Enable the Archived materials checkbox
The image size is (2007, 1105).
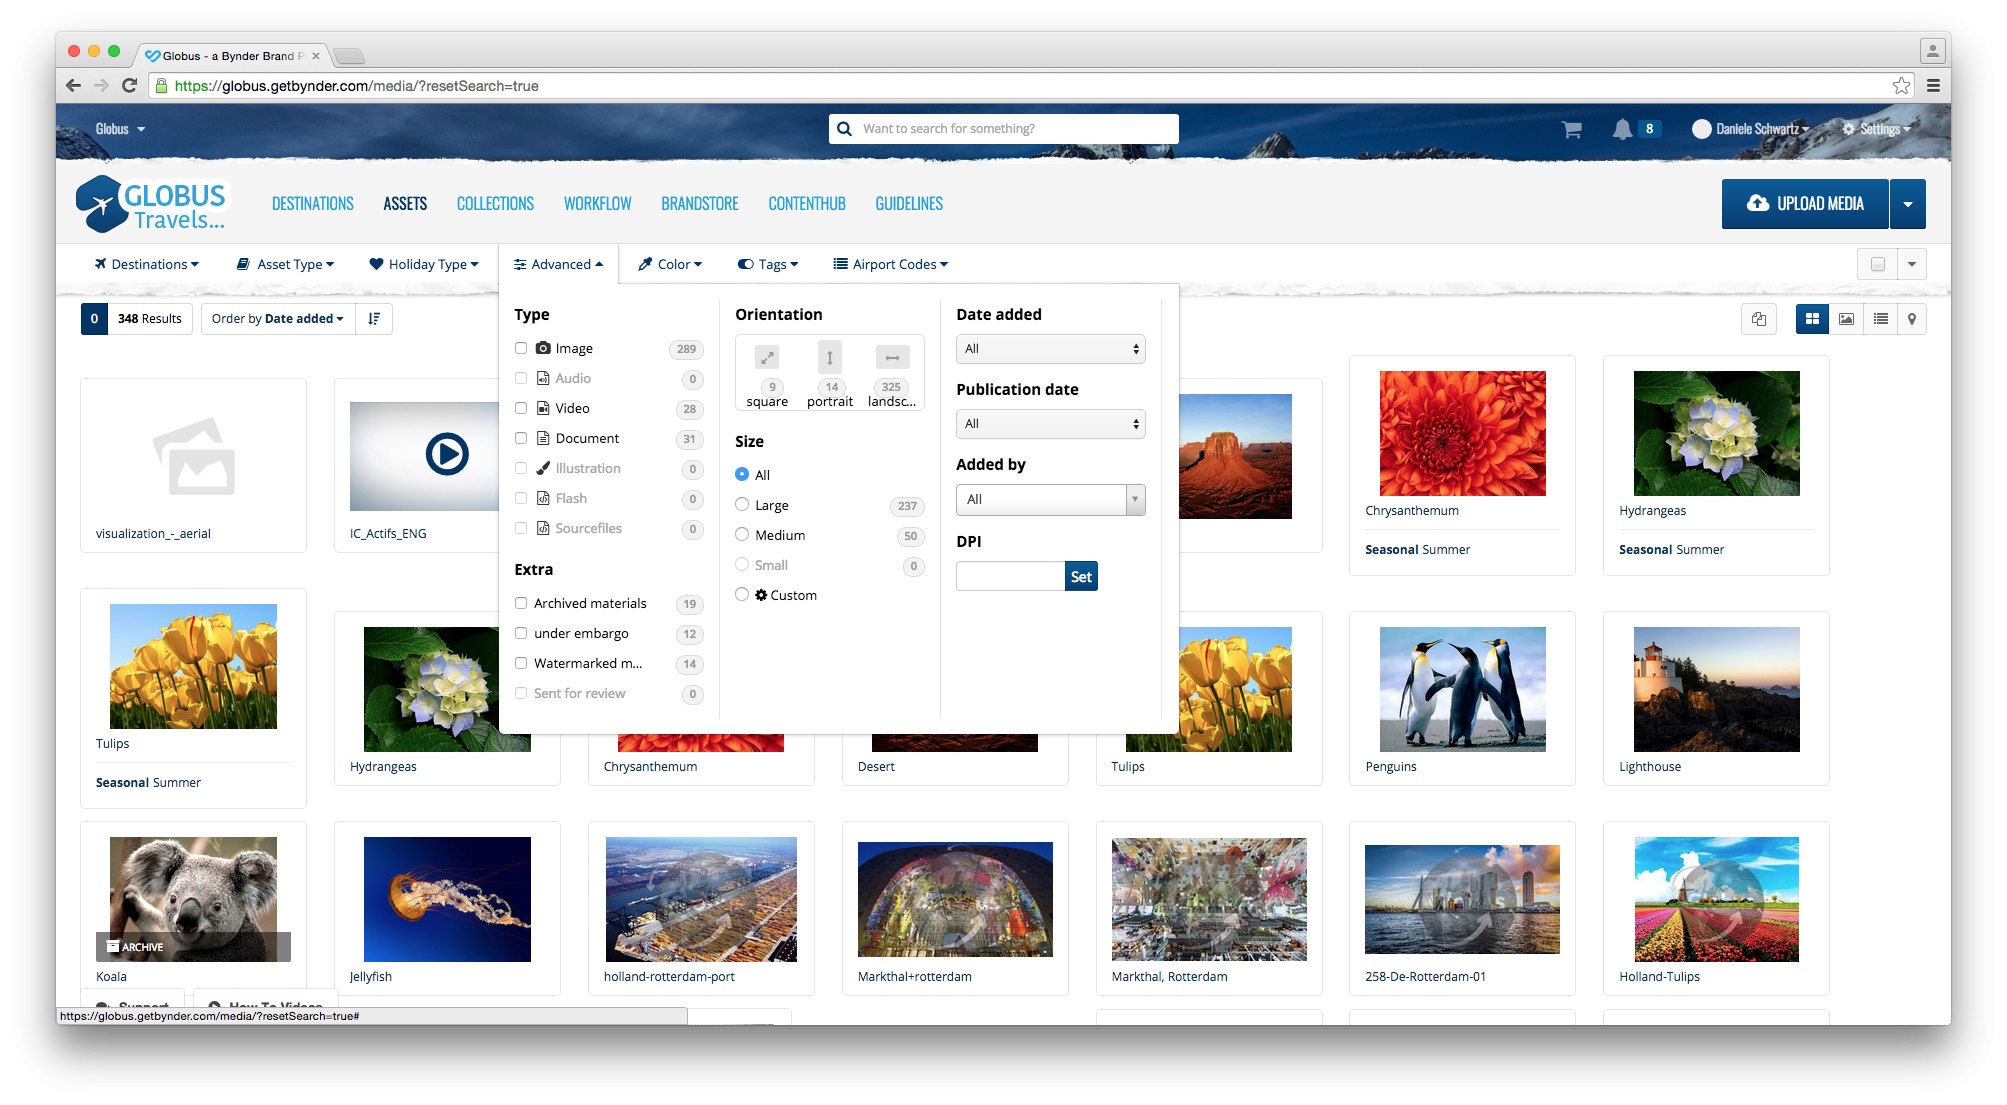click(521, 603)
